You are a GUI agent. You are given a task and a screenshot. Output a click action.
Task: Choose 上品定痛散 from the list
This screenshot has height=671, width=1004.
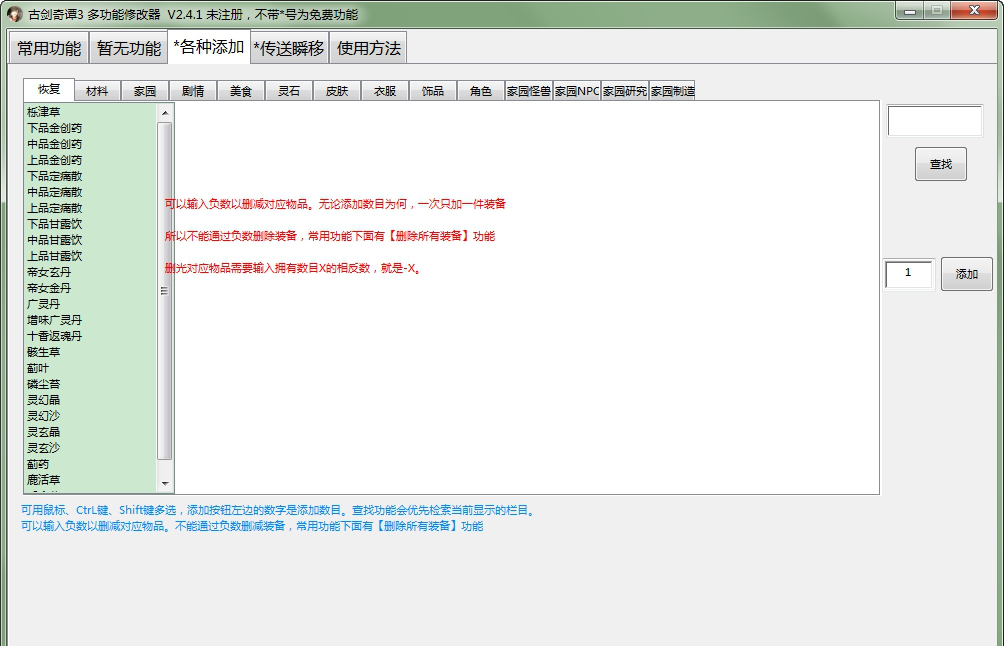tap(91, 208)
